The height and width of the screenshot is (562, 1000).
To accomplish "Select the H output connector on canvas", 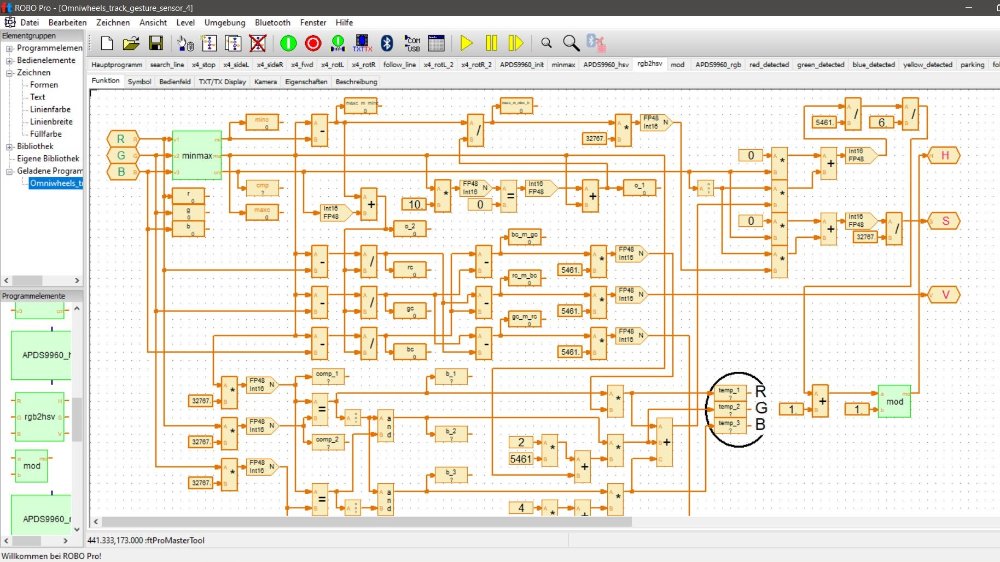I will tap(945, 155).
